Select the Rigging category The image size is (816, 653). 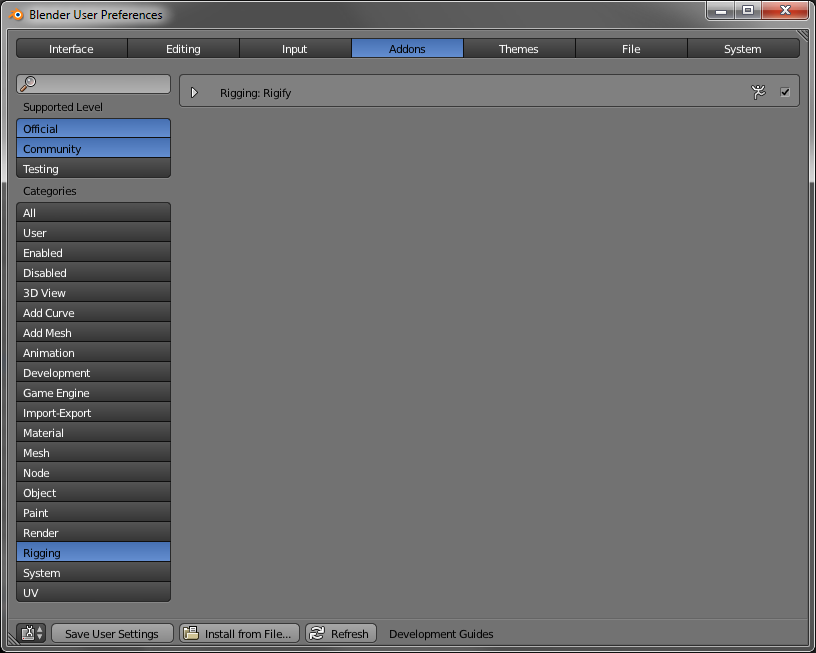click(94, 553)
